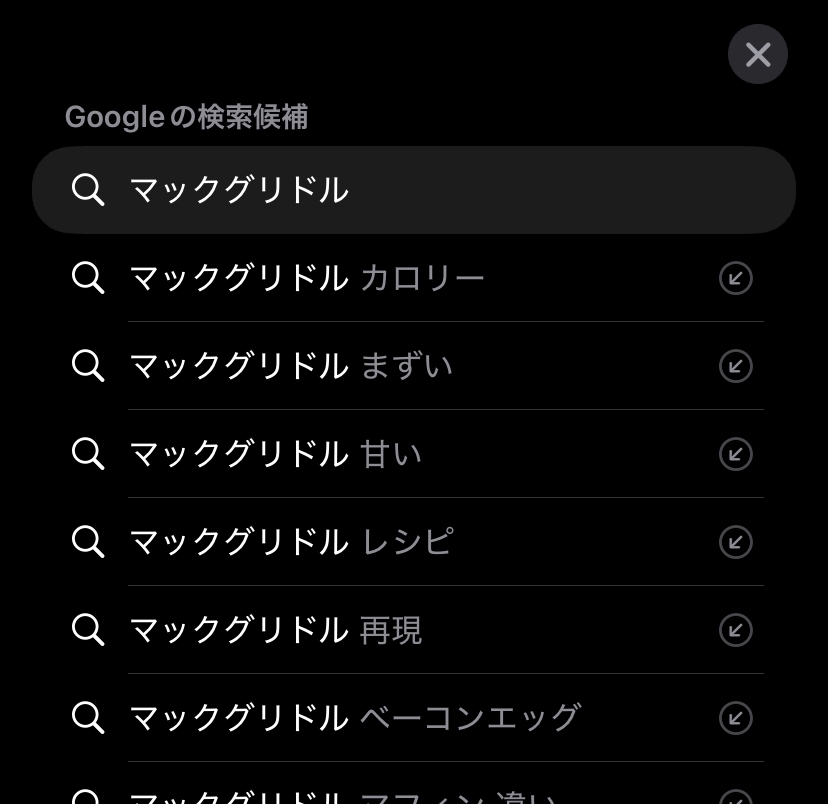Fill search with ベーコンエッグ suggestion arrow
This screenshot has width=828, height=804.
pos(736,718)
